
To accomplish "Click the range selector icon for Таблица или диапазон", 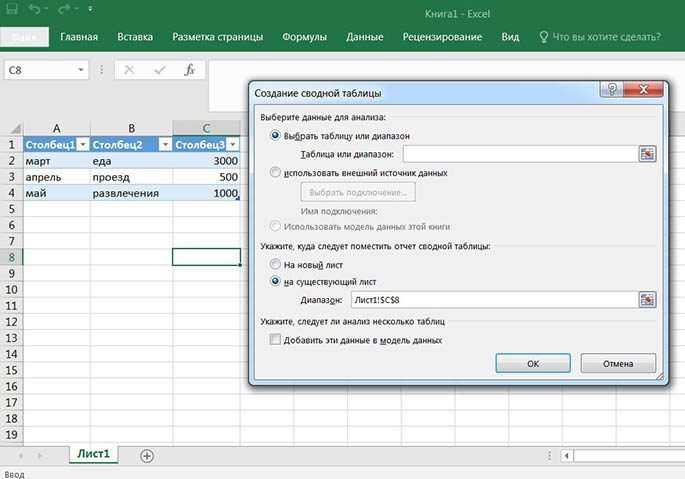I will [647, 154].
